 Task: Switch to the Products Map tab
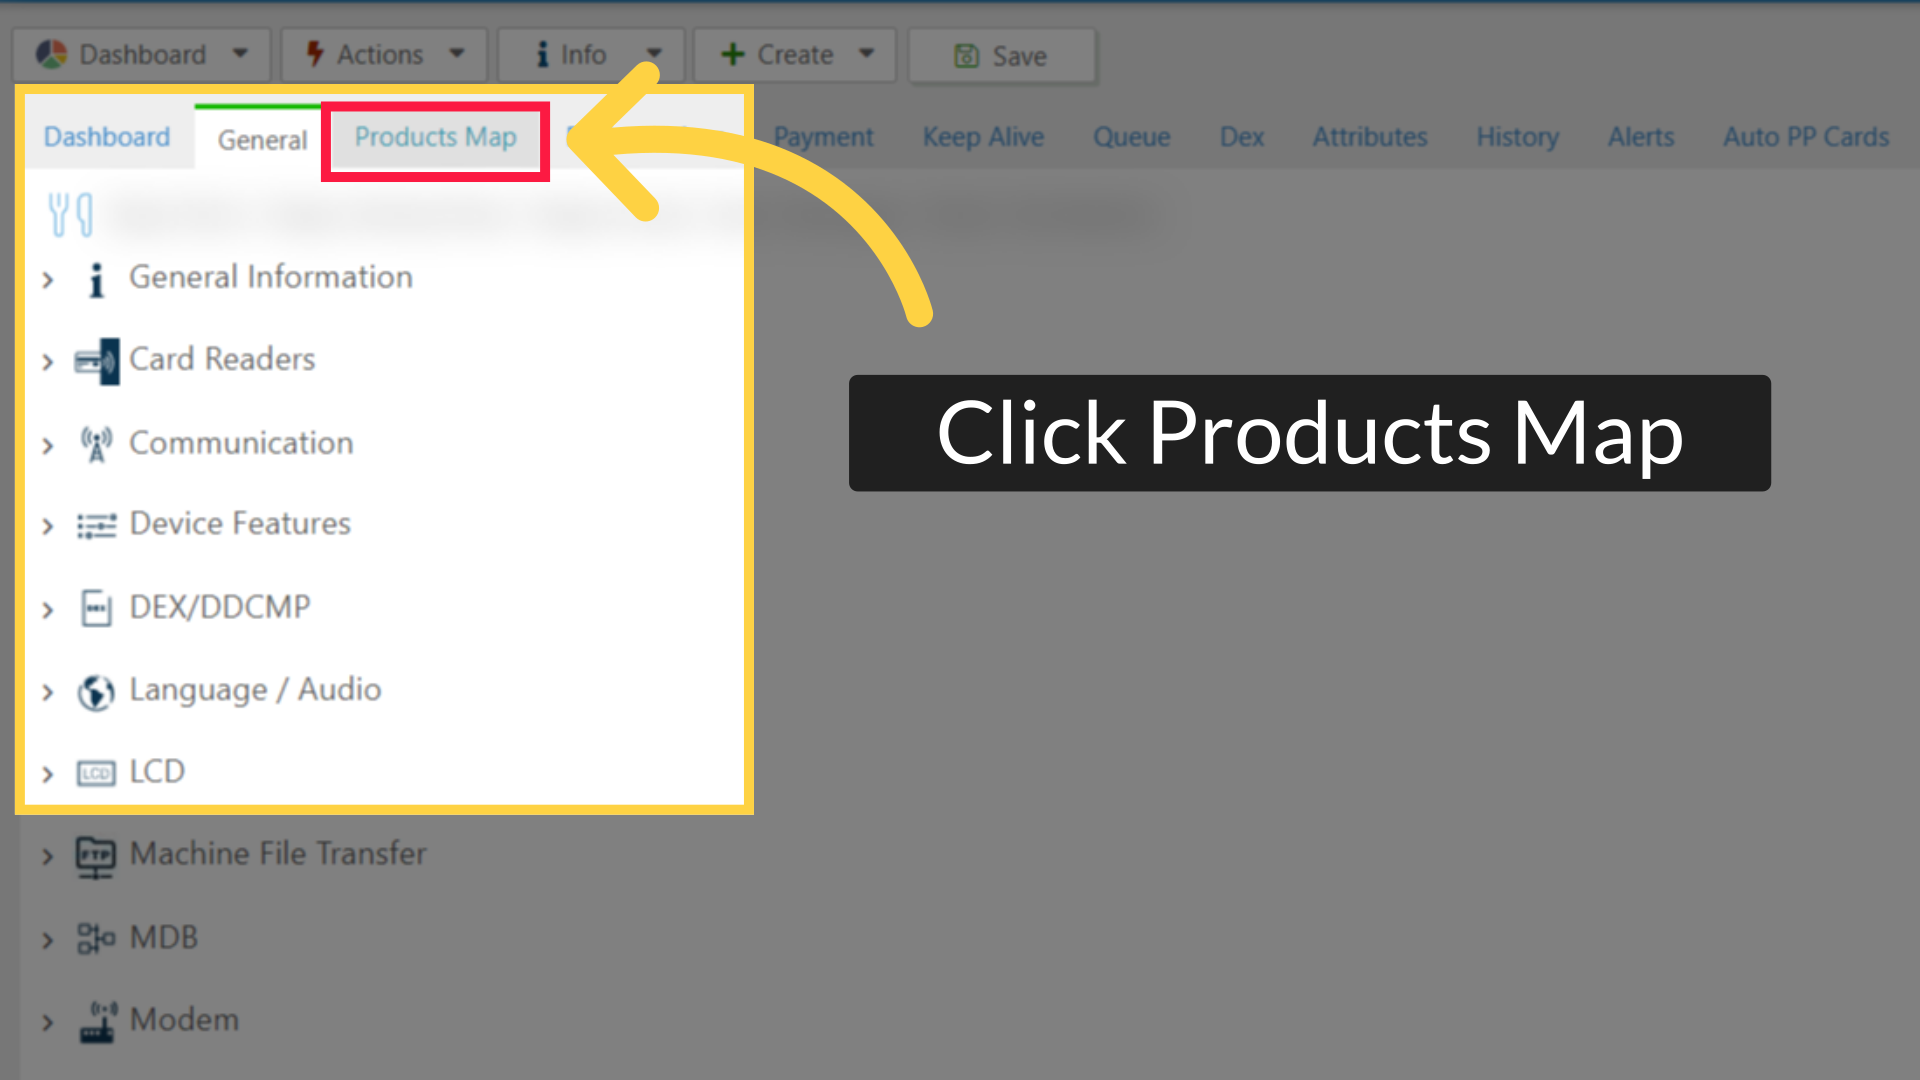[435, 138]
